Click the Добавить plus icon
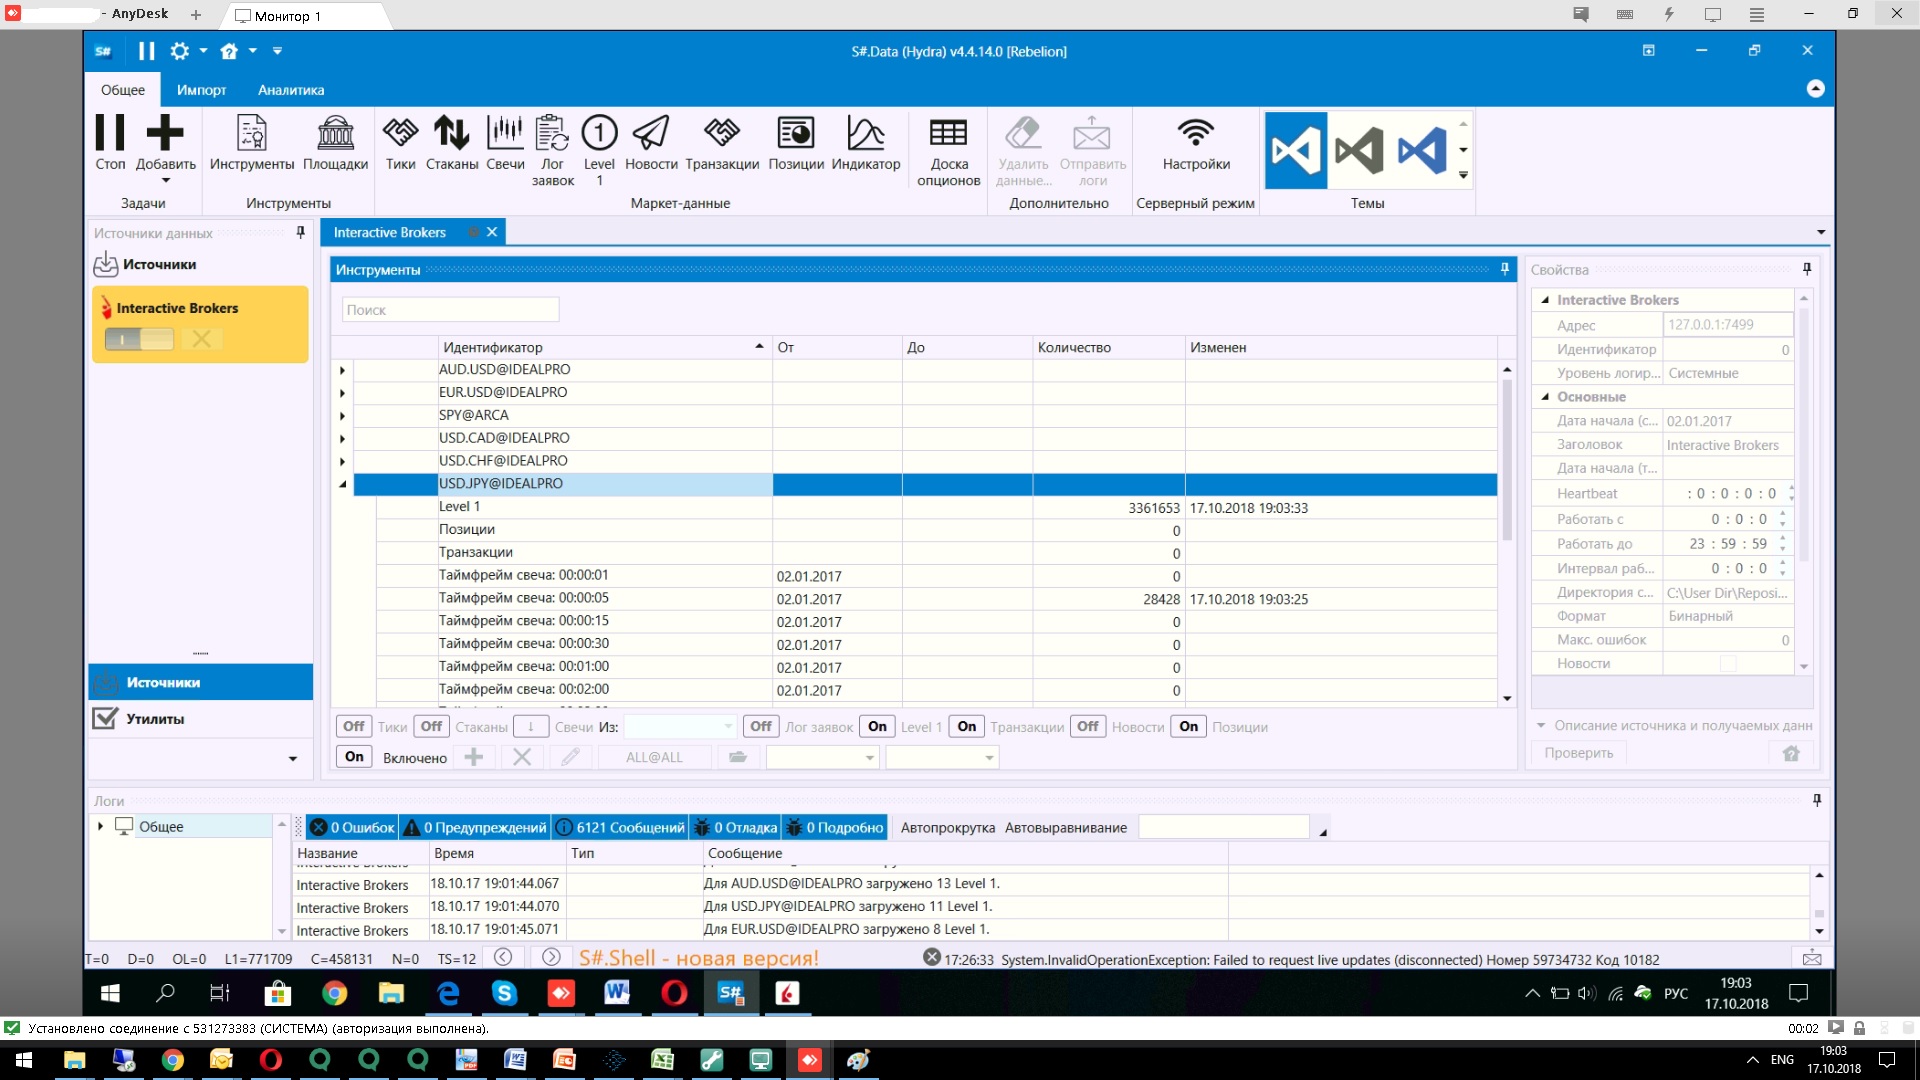Viewport: 1920px width, 1080px height. 165,133
